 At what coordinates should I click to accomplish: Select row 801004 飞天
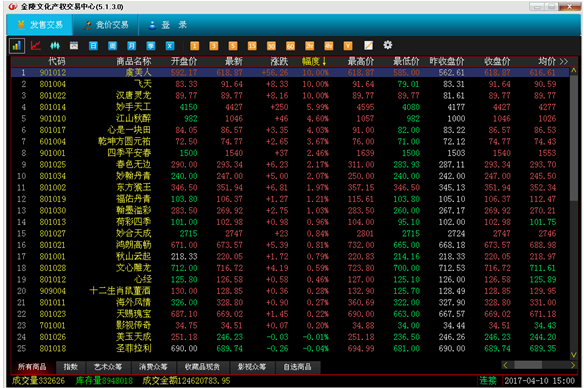click(x=290, y=84)
